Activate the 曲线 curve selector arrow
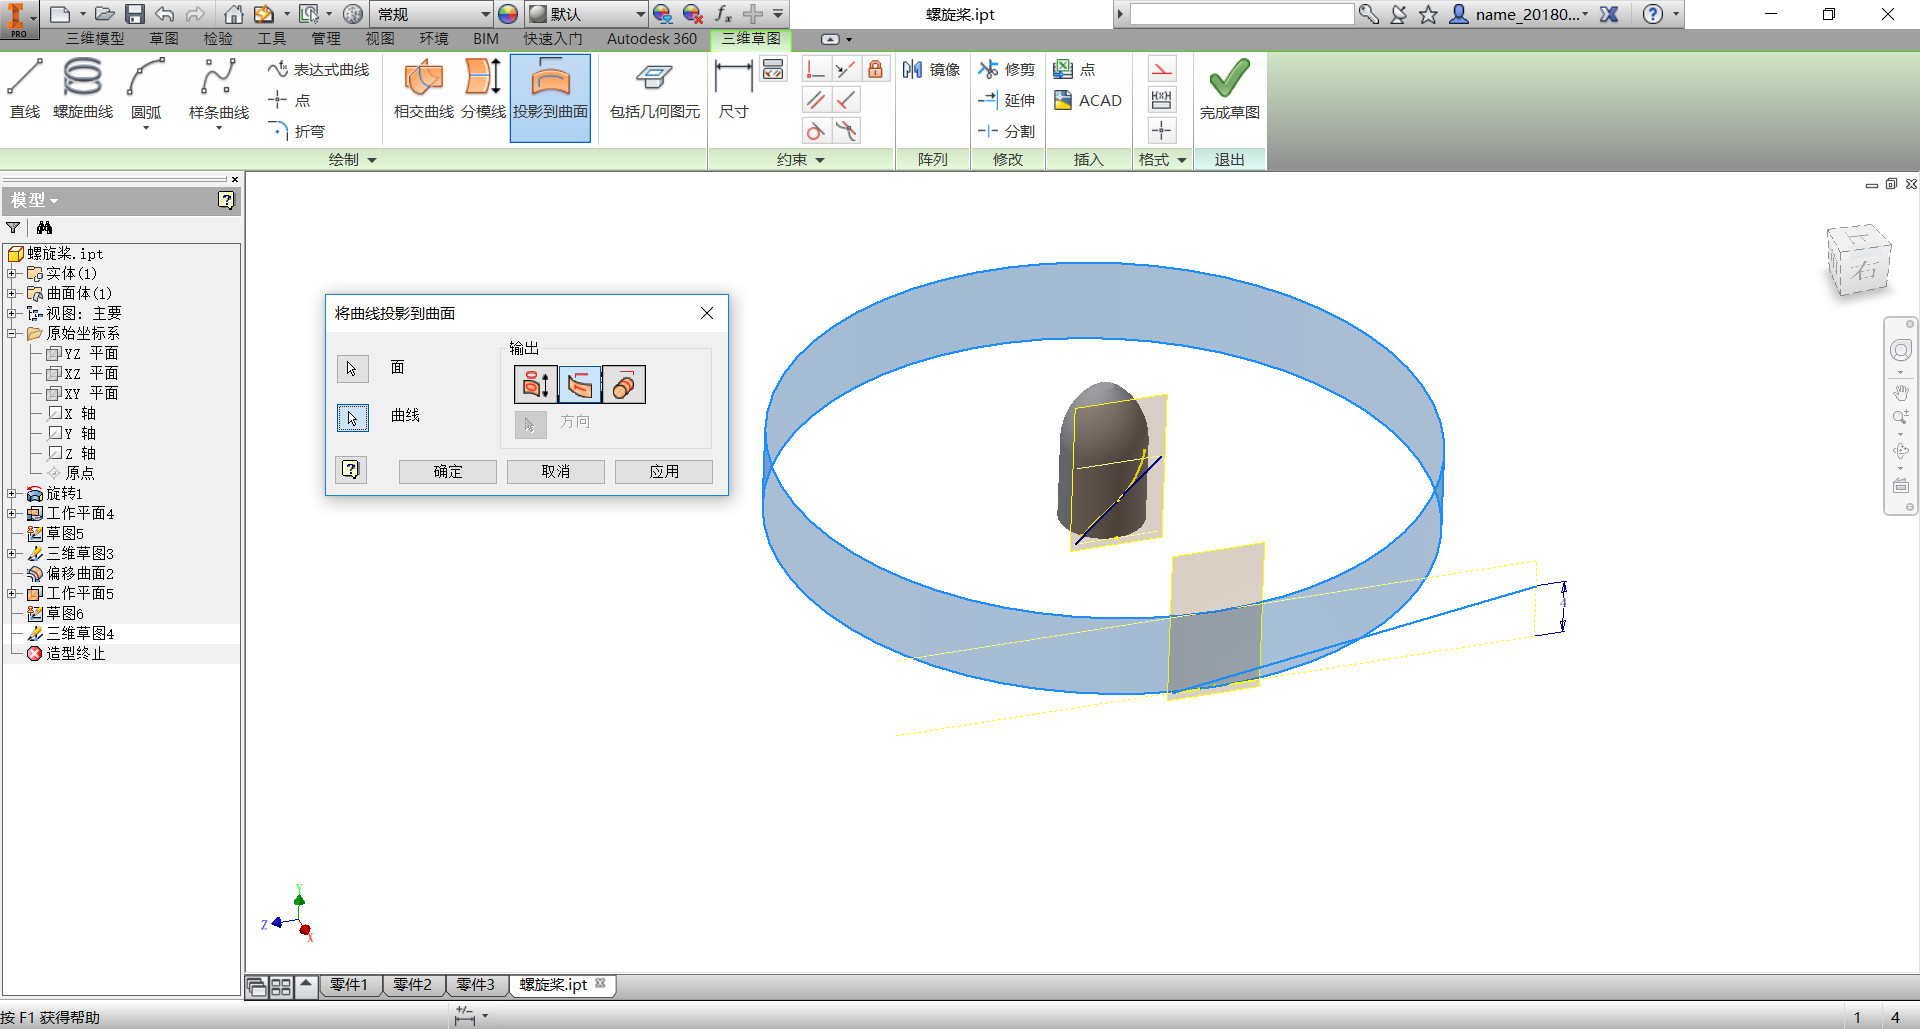The image size is (1920, 1029). click(352, 417)
